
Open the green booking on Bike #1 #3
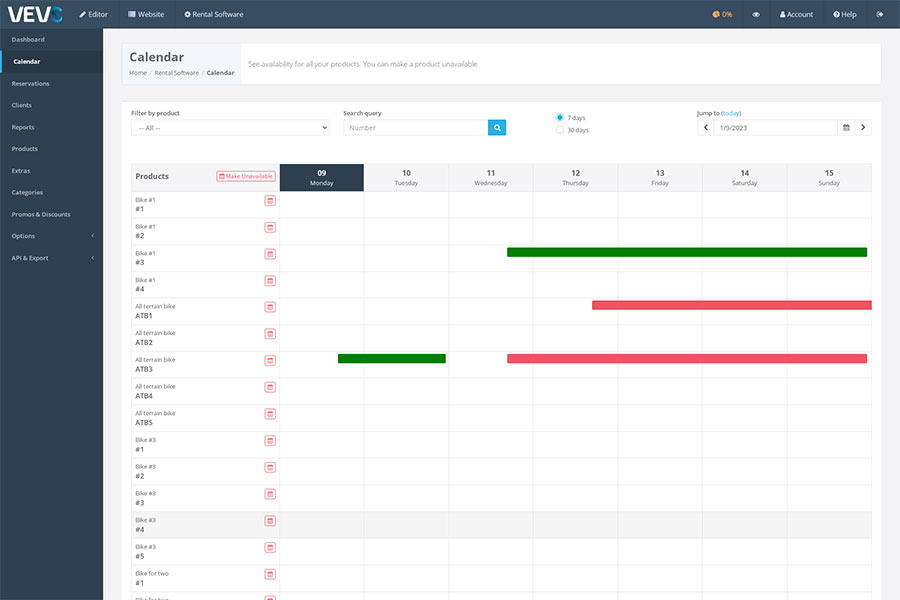(687, 252)
